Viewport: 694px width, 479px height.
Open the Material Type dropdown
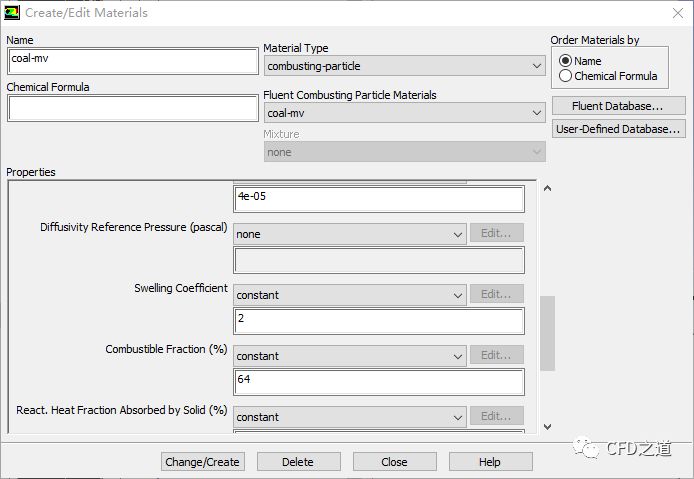[x=404, y=66]
